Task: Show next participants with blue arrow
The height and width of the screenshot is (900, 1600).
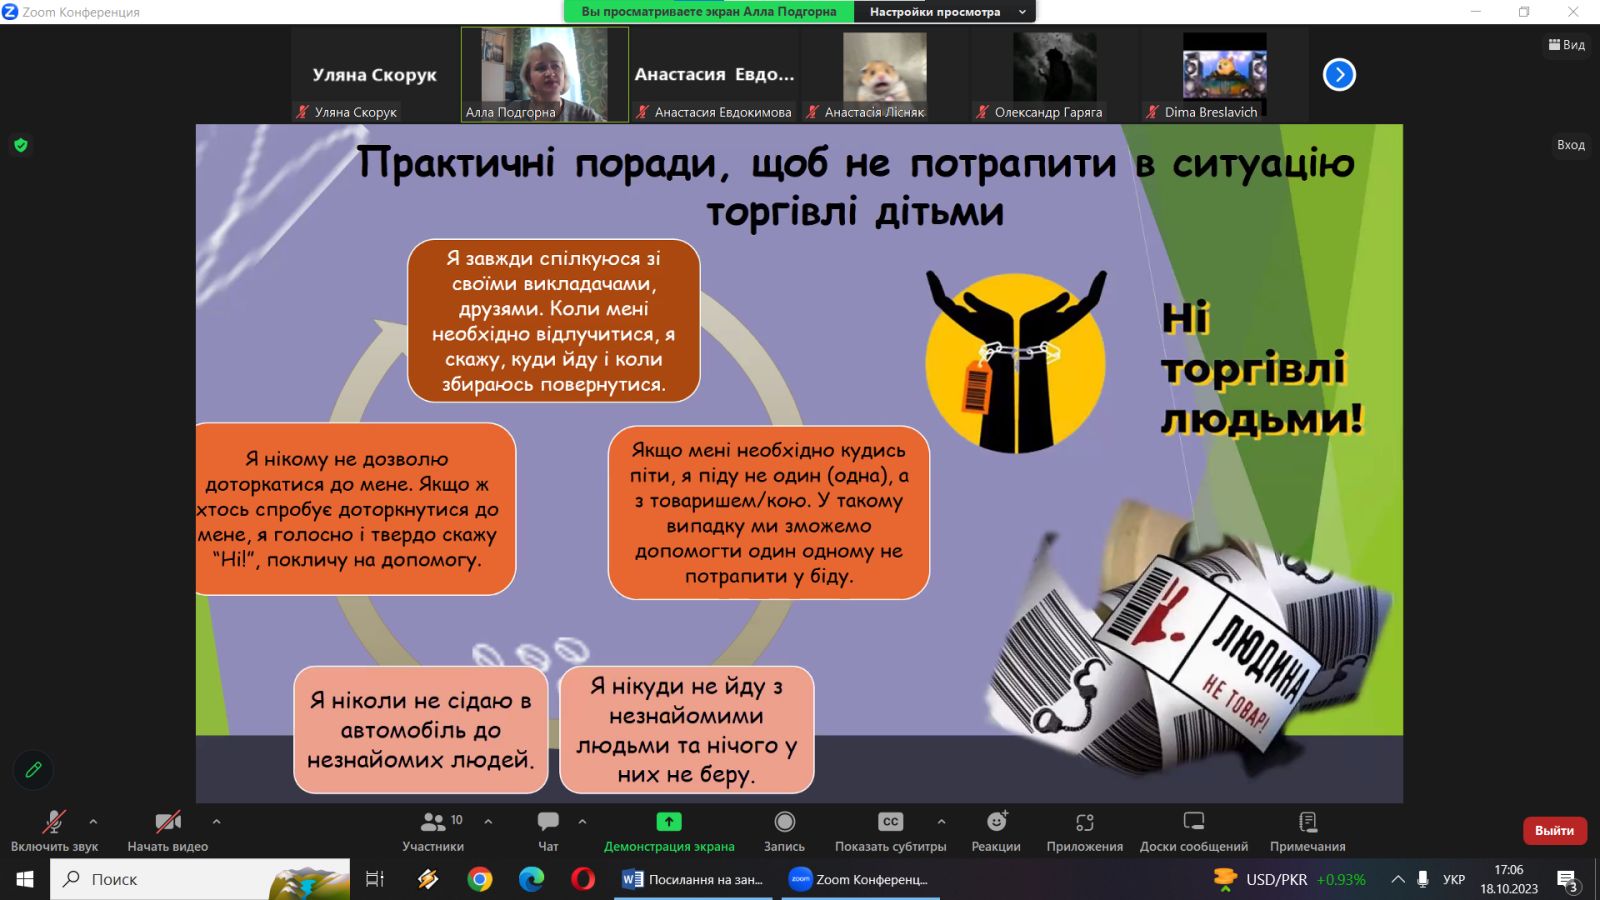Action: 1339,75
